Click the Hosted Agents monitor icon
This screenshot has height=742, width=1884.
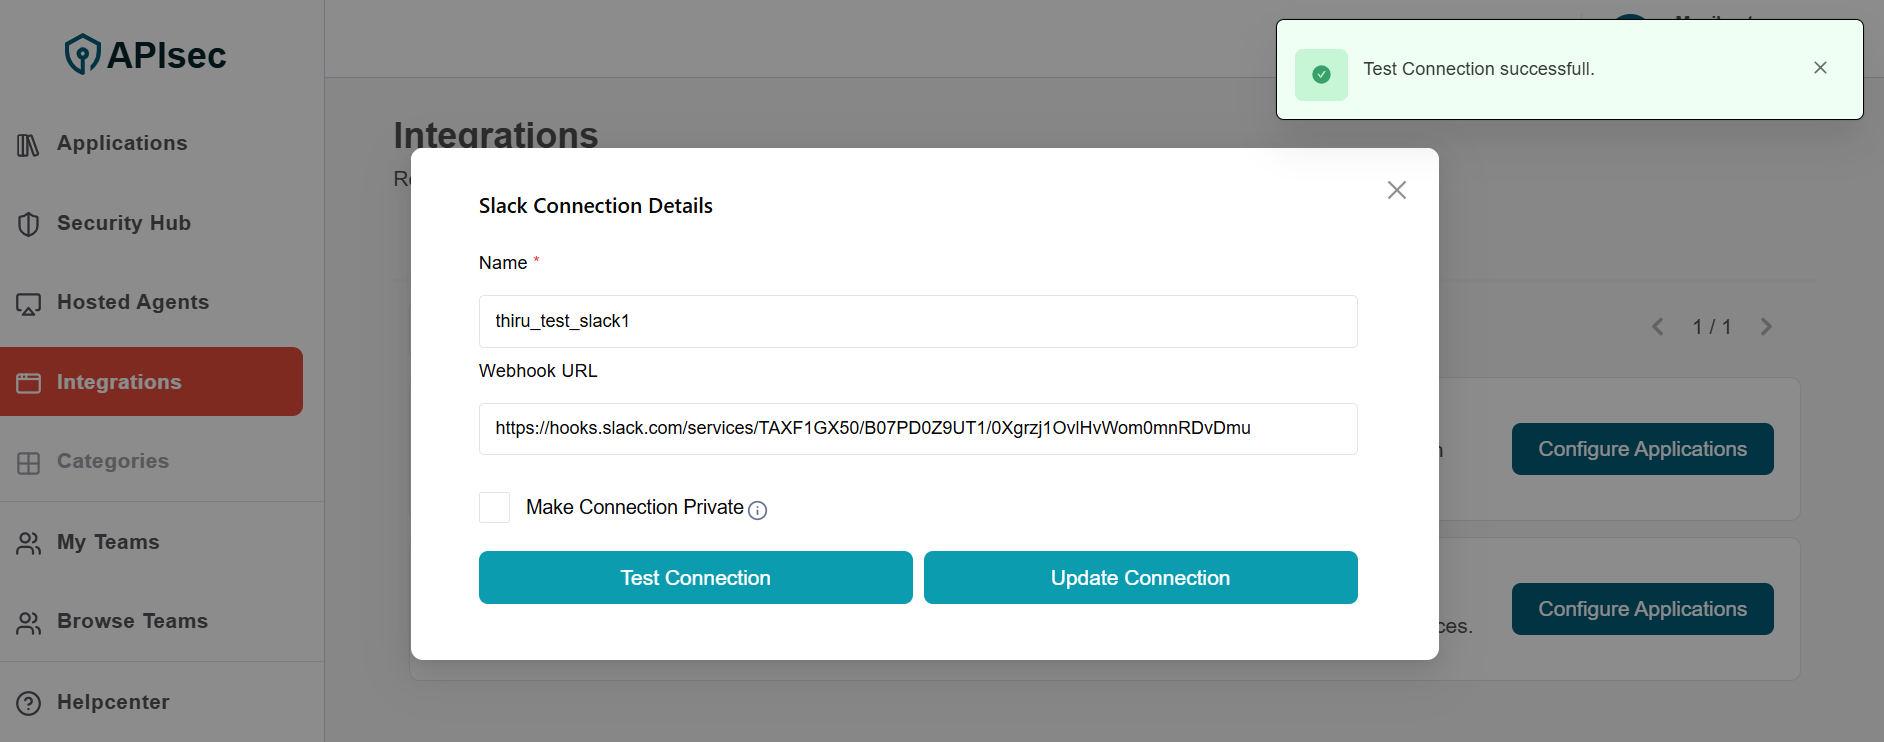click(x=28, y=304)
